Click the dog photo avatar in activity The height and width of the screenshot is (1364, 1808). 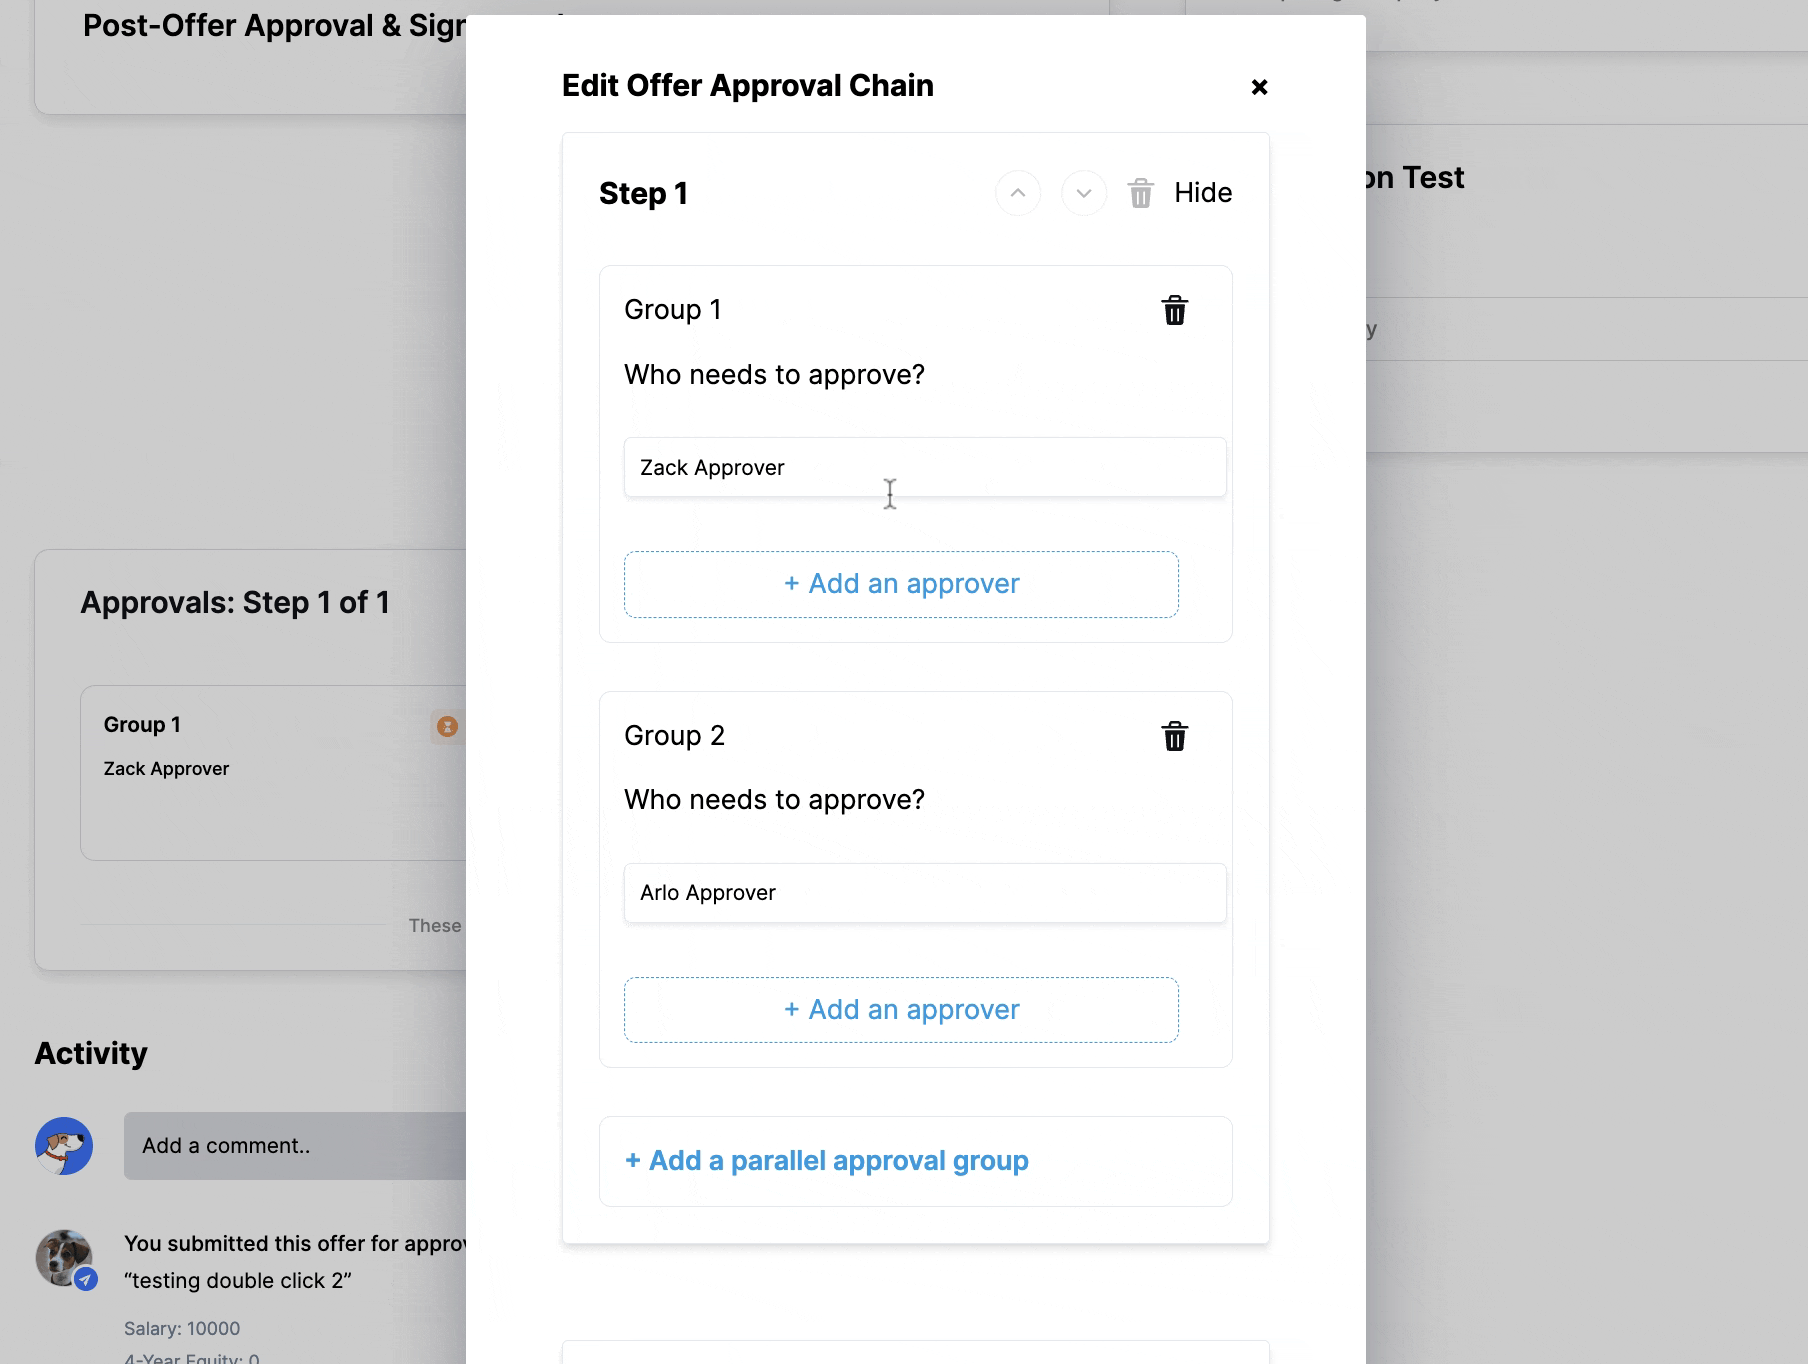tap(64, 1258)
